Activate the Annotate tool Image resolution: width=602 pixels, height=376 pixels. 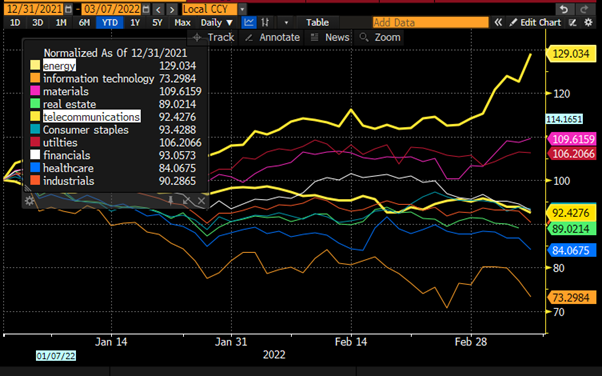[x=273, y=37]
